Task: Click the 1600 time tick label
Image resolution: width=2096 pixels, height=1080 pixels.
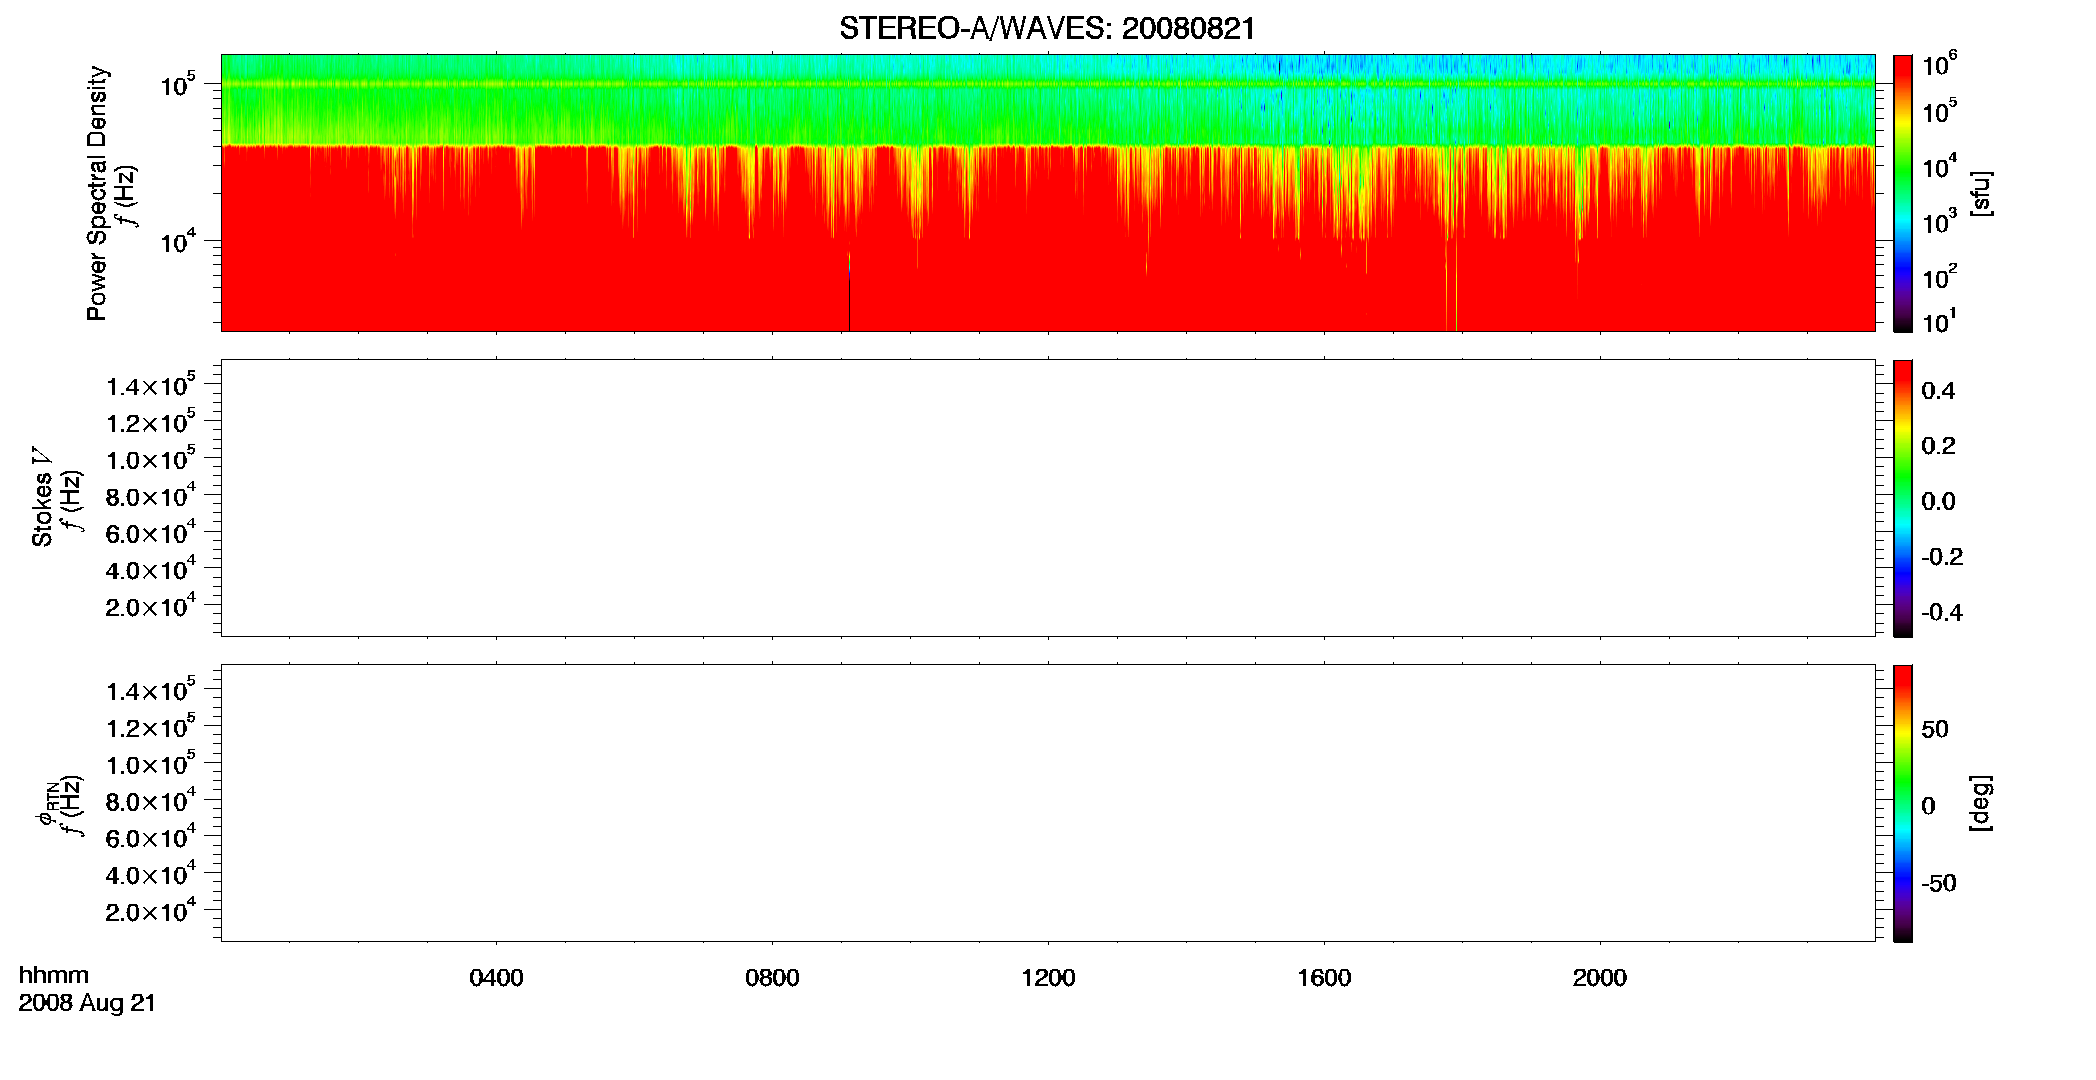Action: click(x=1324, y=978)
